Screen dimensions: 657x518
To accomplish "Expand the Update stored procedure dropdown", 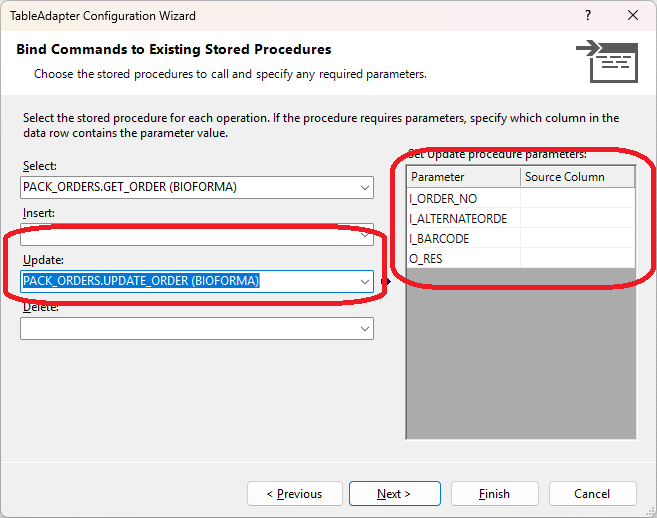I will tap(365, 281).
